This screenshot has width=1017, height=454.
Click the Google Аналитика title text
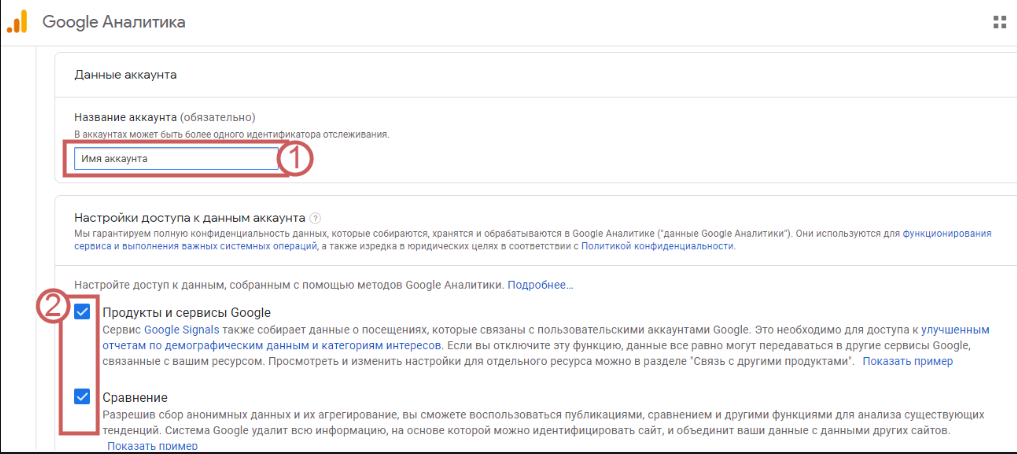click(114, 22)
